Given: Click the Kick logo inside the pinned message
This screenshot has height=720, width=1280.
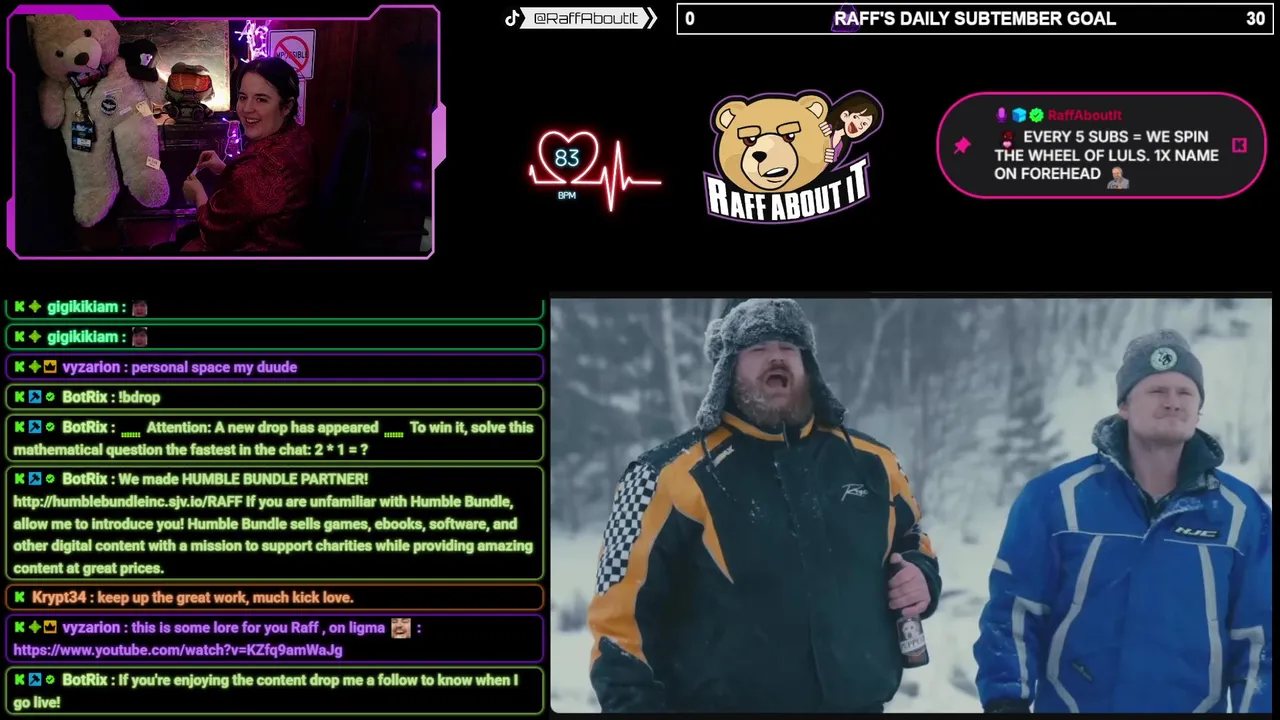Looking at the screenshot, I should [x=1239, y=146].
